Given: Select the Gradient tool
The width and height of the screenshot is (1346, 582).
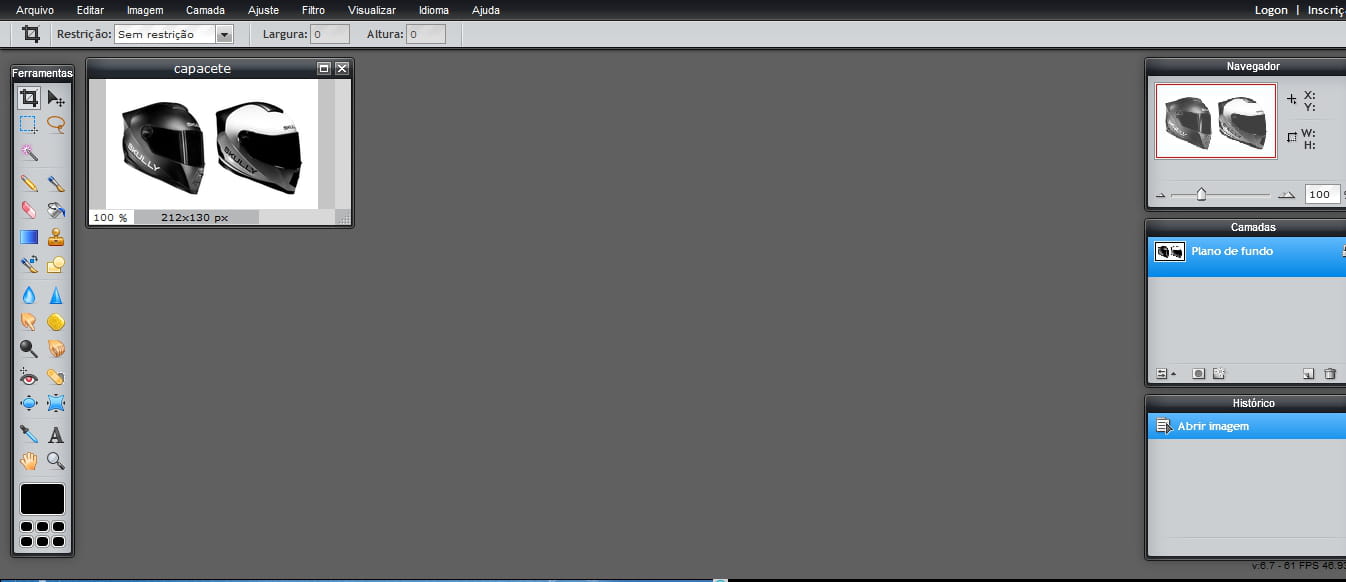Looking at the screenshot, I should click(x=29, y=238).
